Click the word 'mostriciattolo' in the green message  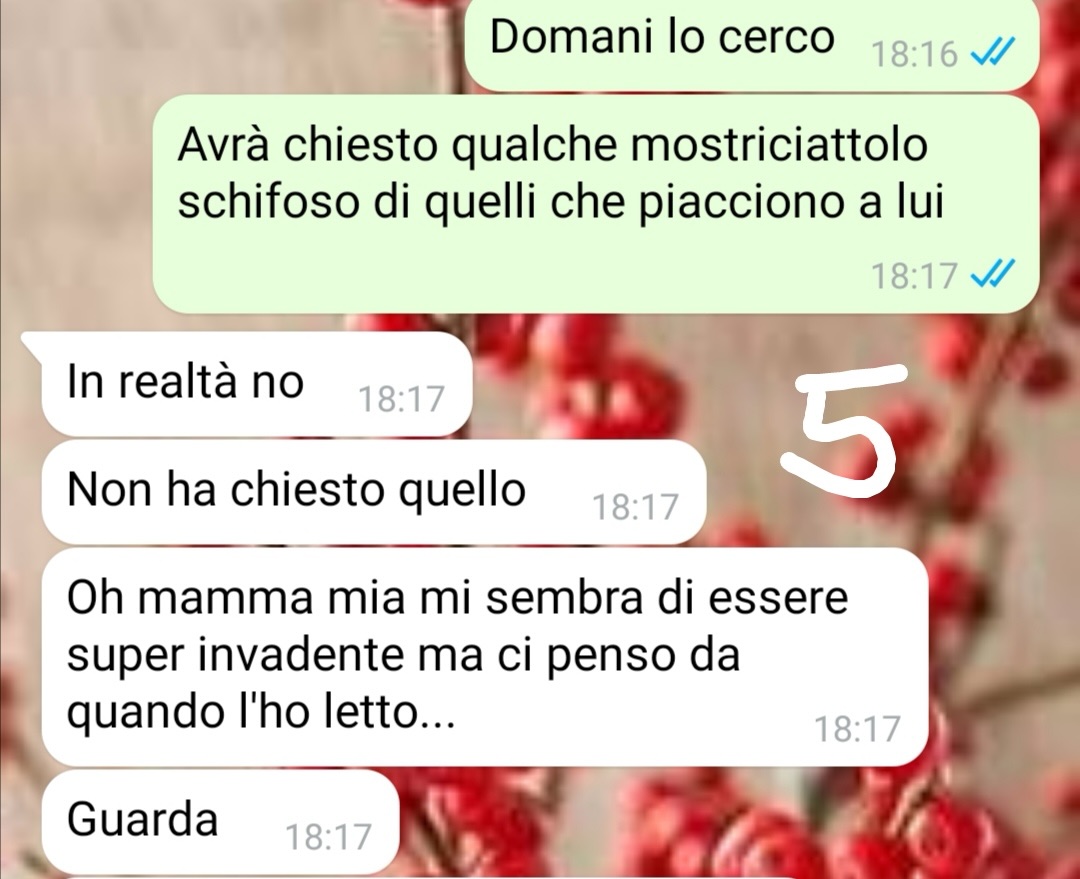[778, 144]
